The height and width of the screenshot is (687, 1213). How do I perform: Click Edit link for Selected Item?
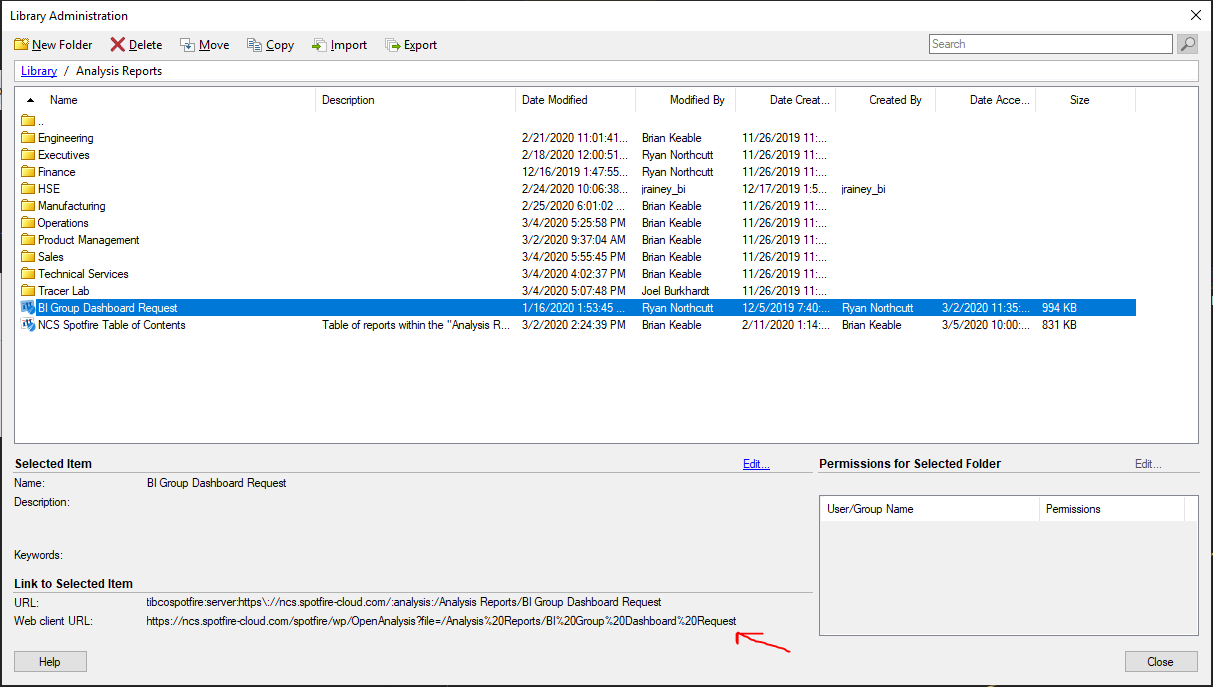pos(756,464)
